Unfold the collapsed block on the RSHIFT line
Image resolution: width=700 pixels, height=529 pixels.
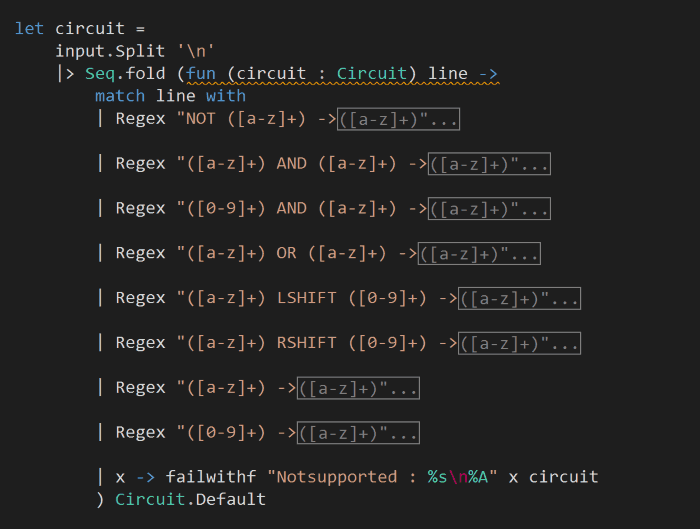pyautogui.click(x=519, y=343)
